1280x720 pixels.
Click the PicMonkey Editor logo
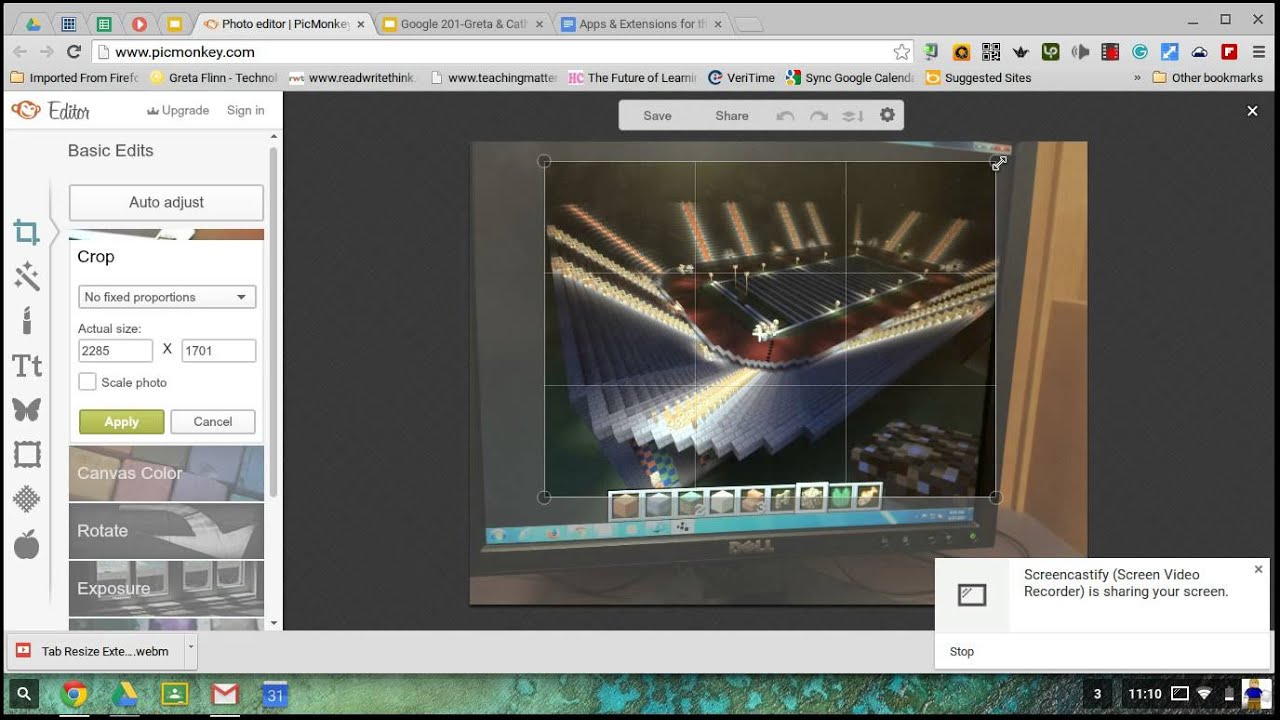pyautogui.click(x=51, y=111)
